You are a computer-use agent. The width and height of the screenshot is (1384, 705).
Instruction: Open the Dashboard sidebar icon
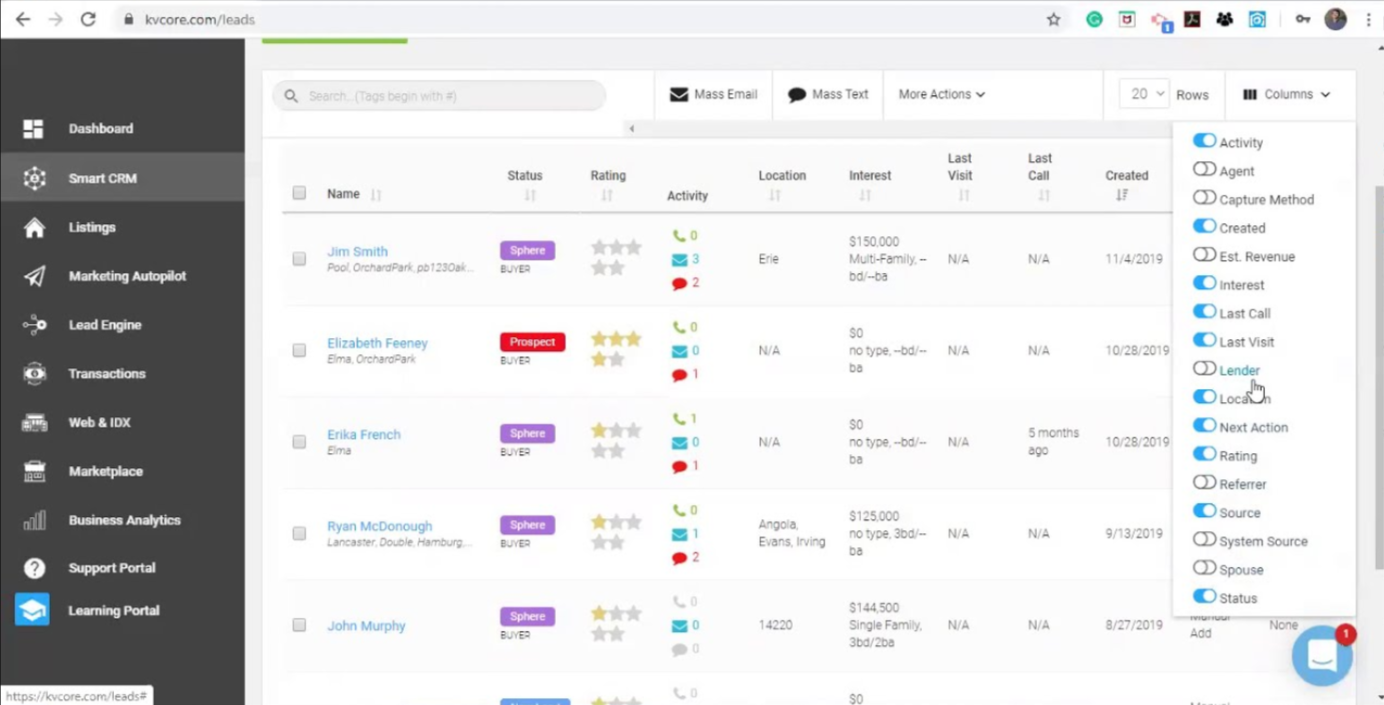[33, 129]
